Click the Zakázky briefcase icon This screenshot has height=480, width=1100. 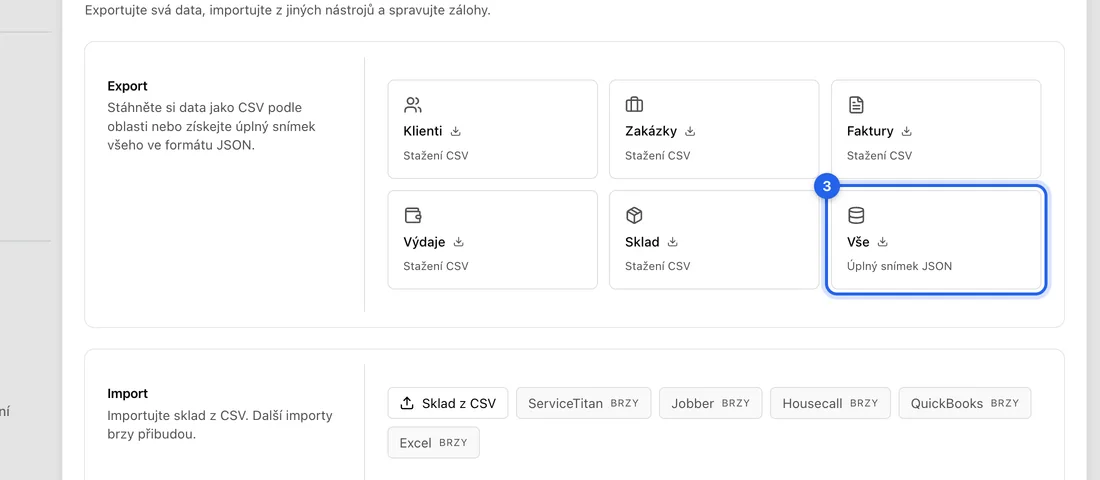[x=634, y=105]
